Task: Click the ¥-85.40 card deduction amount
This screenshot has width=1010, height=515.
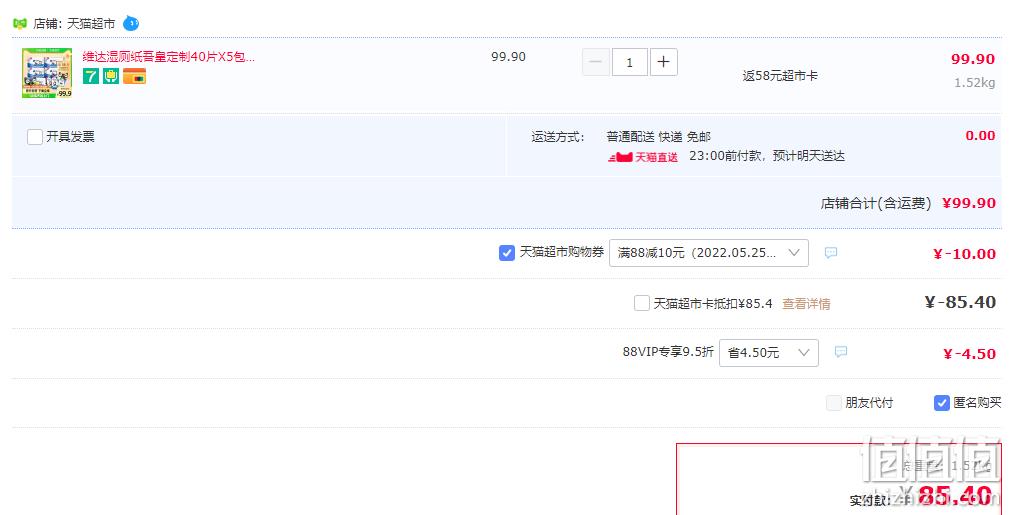Action: 960,303
